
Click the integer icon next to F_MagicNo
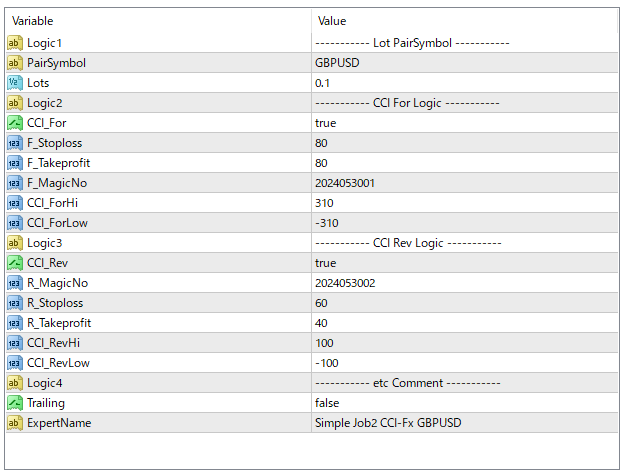click(14, 183)
